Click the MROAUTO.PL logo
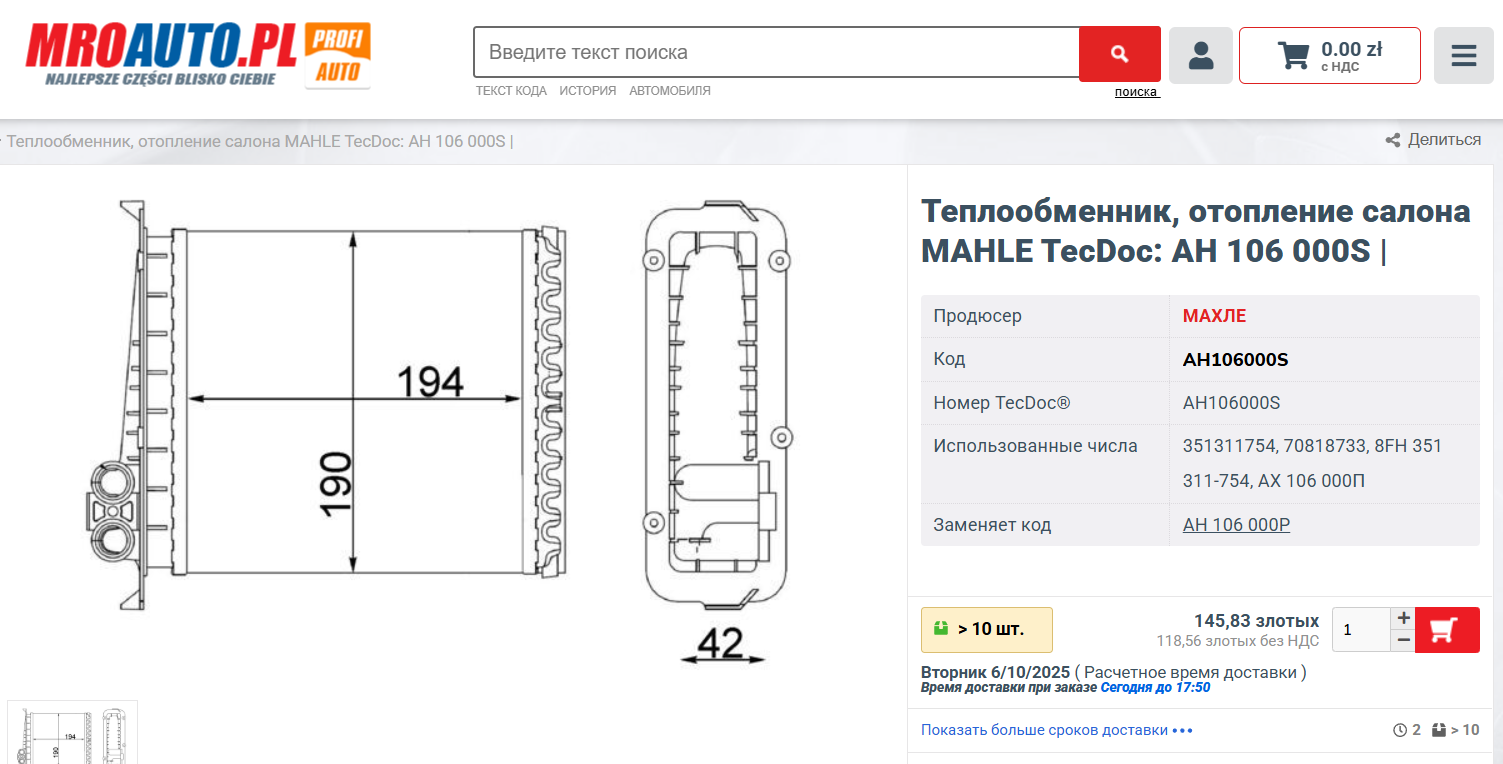The width and height of the screenshot is (1503, 764). [x=161, y=54]
